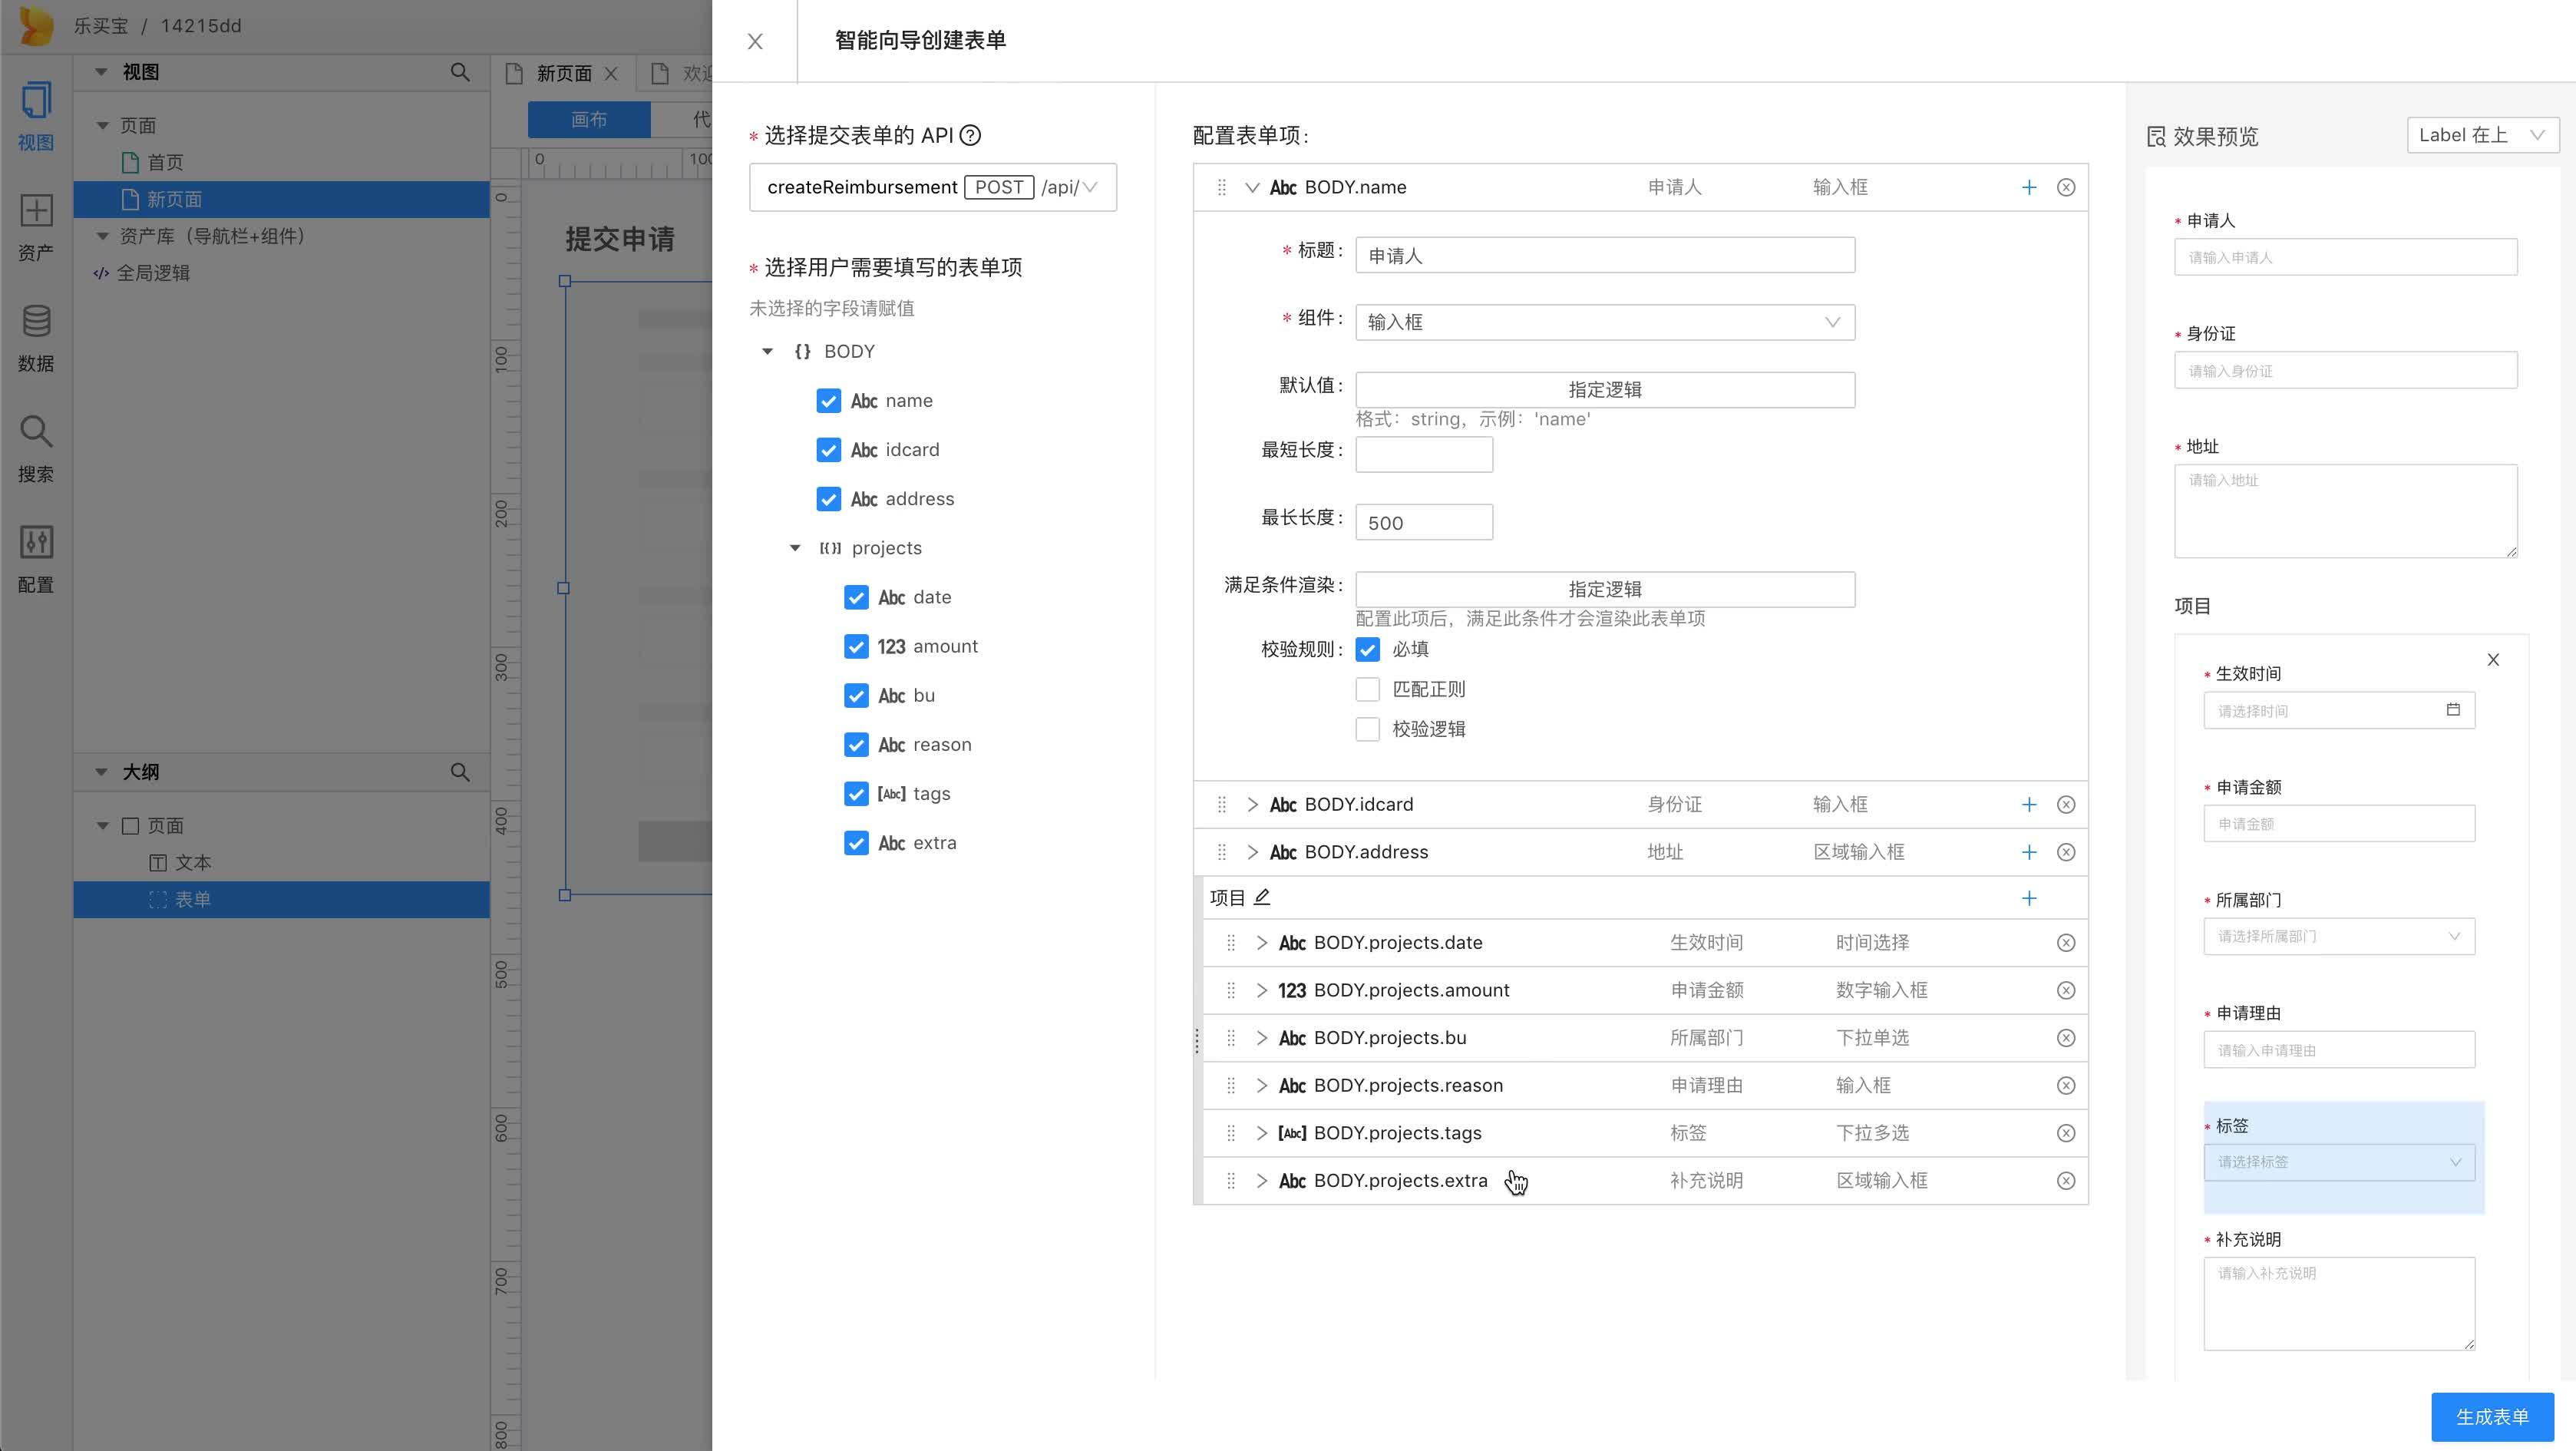Open the Label 在上 layout dropdown
Image resolution: width=2576 pixels, height=1451 pixels.
(2482, 135)
